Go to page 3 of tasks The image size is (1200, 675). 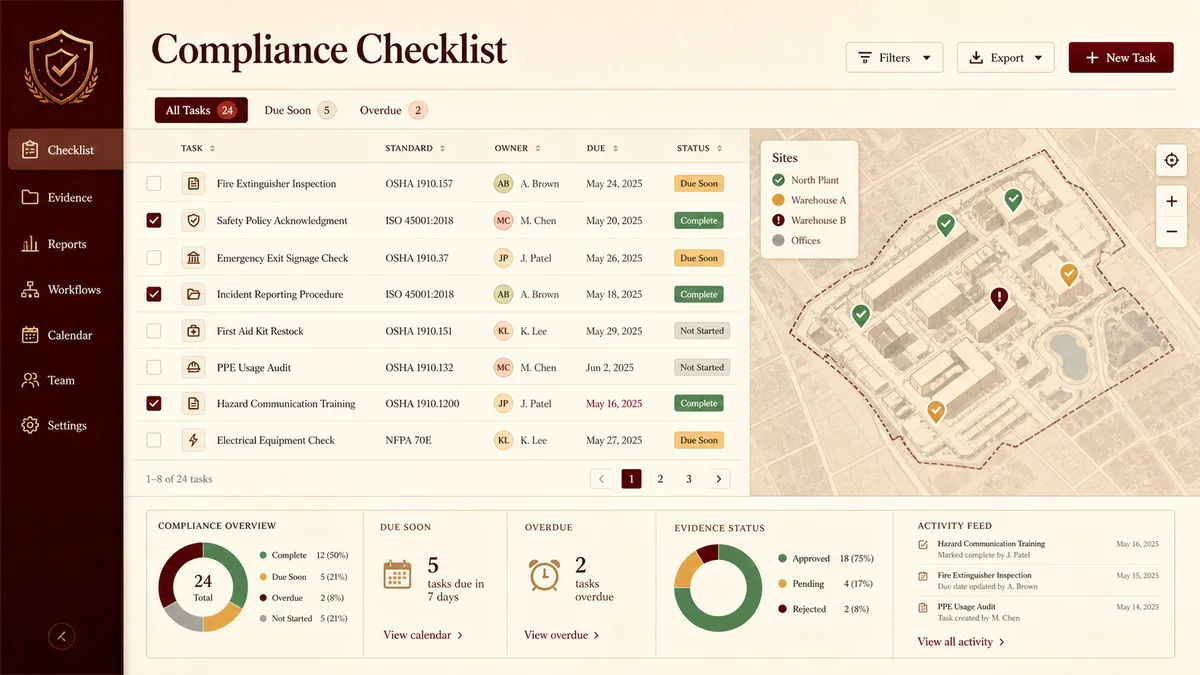click(689, 479)
